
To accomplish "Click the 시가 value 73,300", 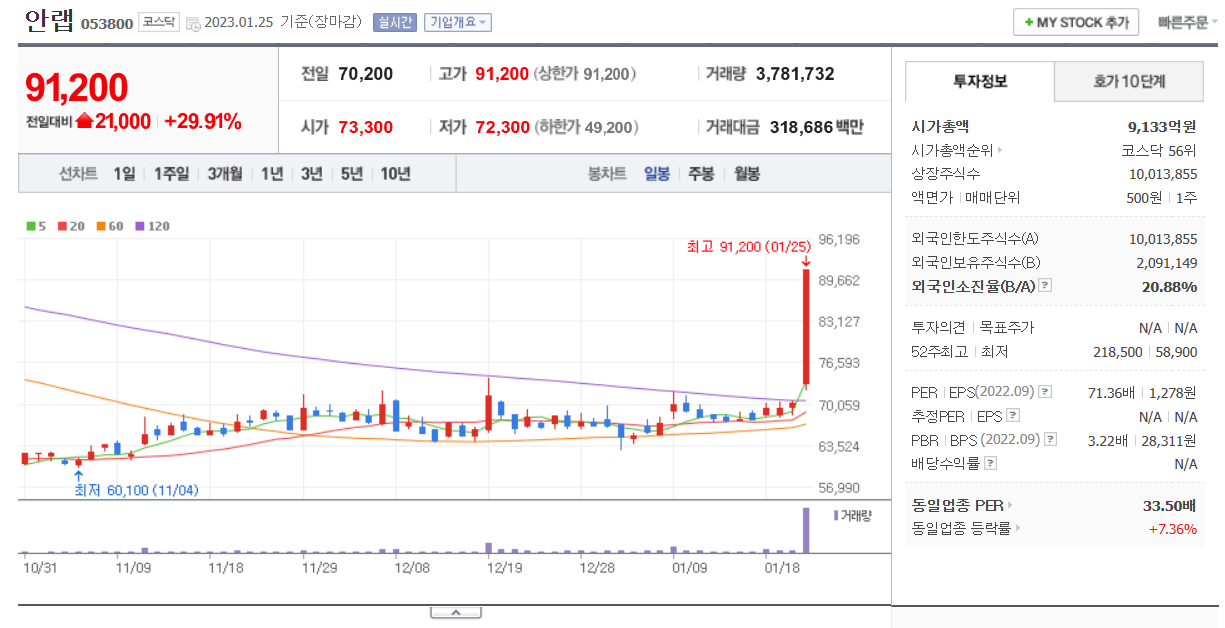I will (365, 128).
